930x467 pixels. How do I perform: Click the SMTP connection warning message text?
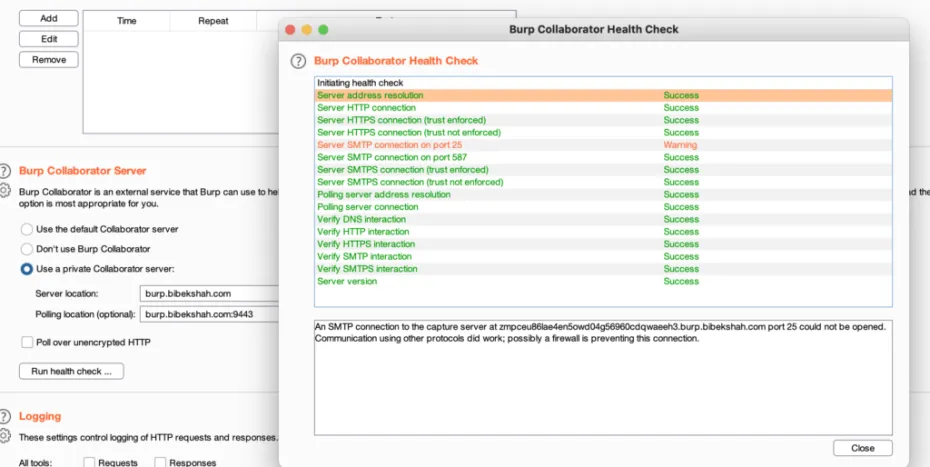600,333
